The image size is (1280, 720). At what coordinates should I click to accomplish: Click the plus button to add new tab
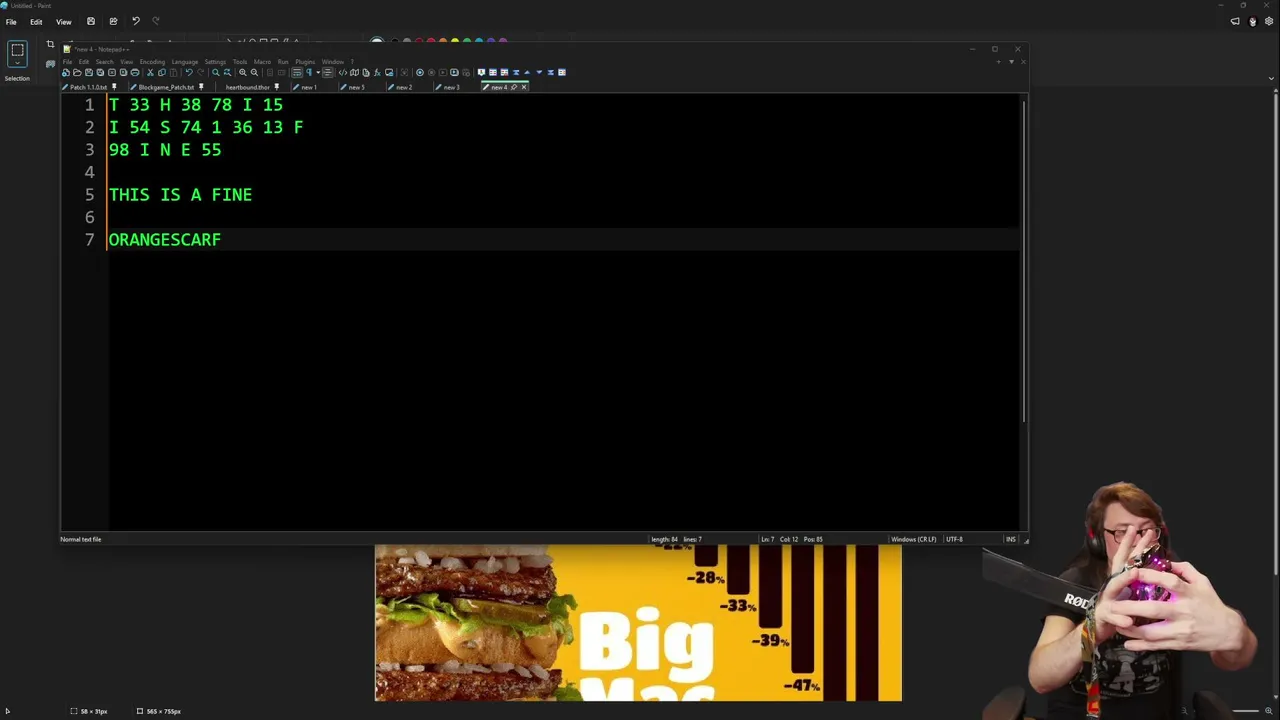[998, 62]
